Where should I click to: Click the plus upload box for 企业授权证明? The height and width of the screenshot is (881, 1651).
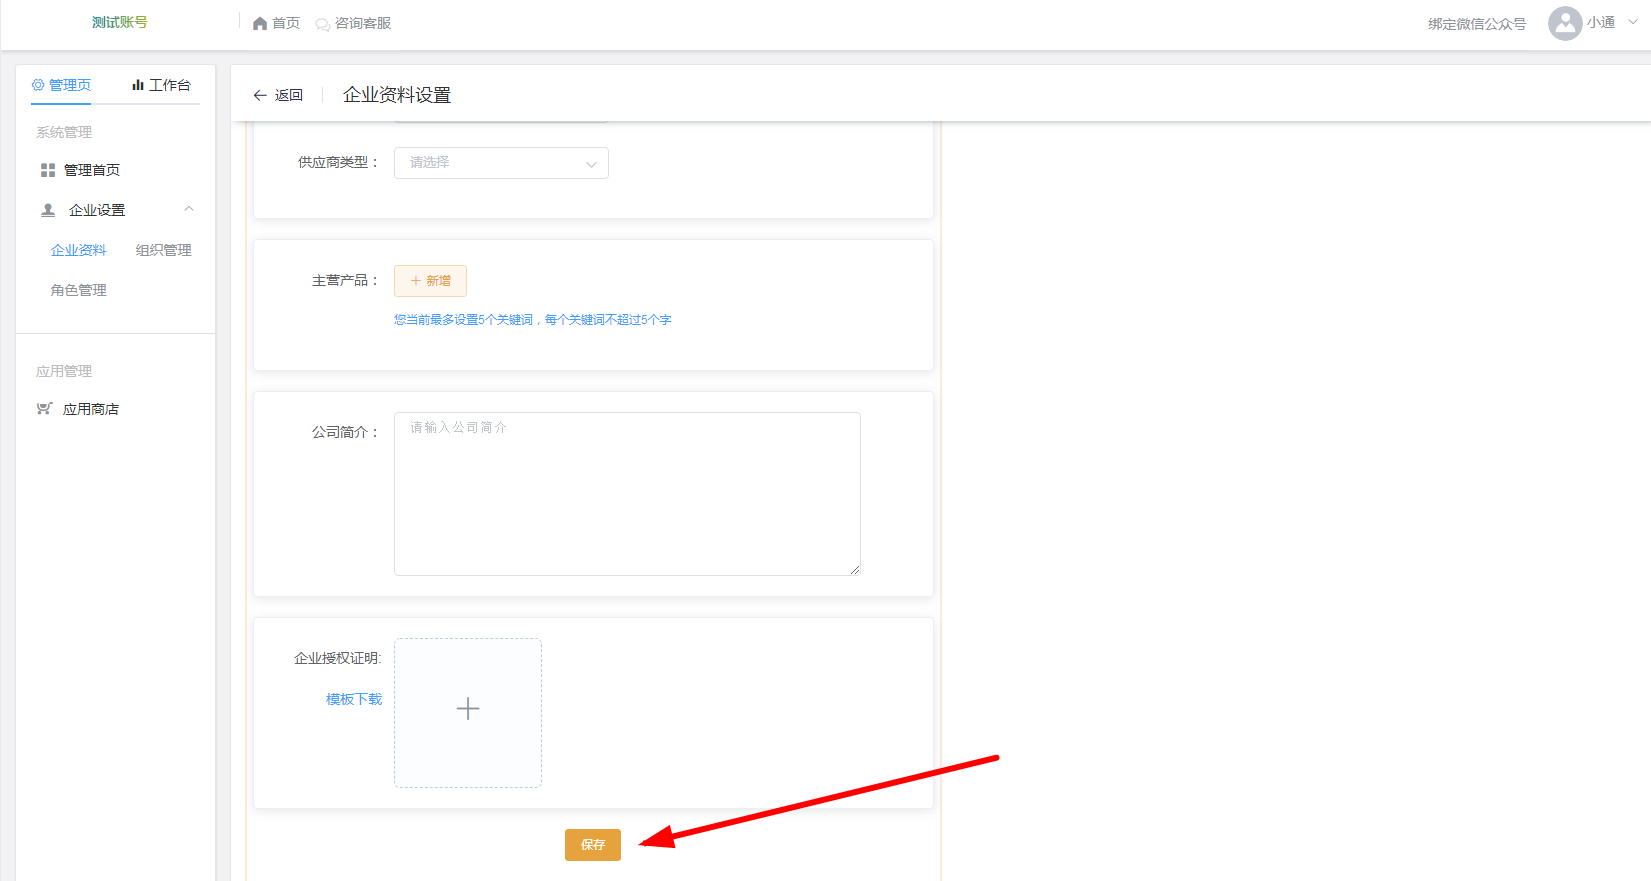coord(468,712)
